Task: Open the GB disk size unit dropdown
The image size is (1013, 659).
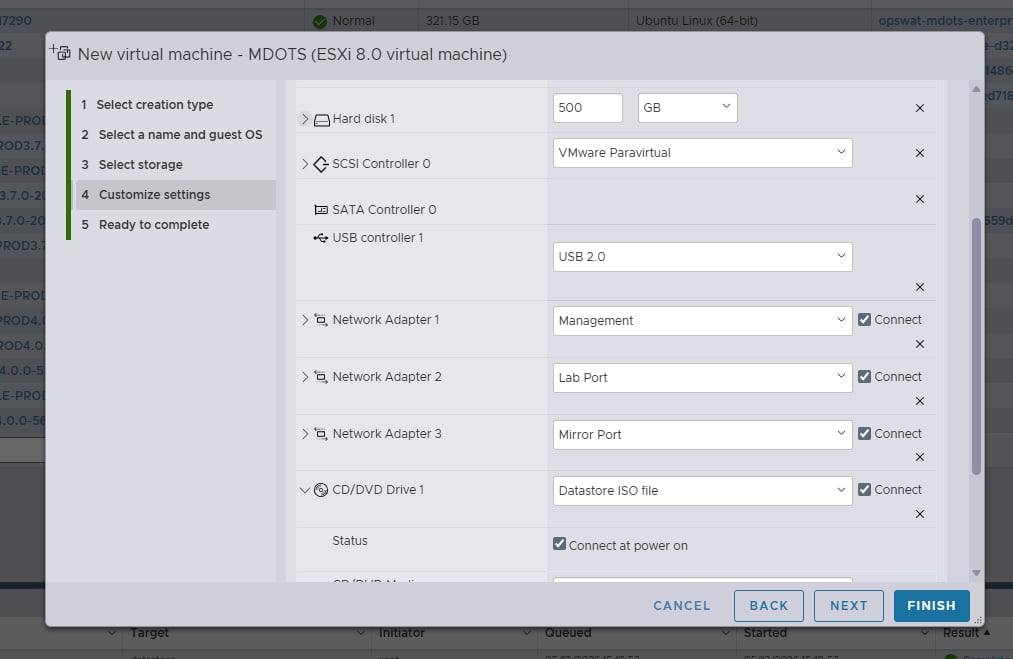Action: tap(687, 108)
